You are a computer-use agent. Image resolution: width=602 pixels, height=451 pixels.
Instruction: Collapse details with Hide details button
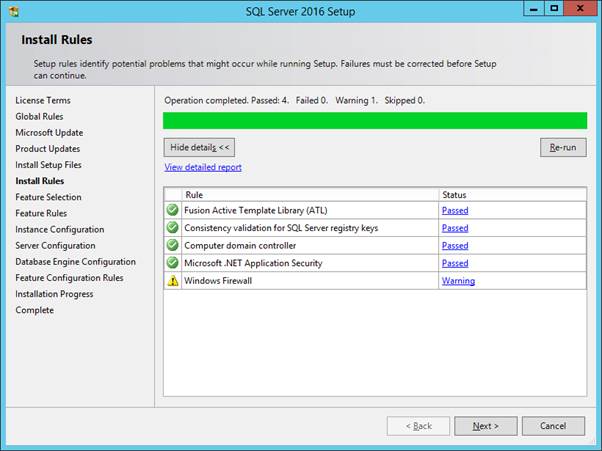click(x=199, y=147)
